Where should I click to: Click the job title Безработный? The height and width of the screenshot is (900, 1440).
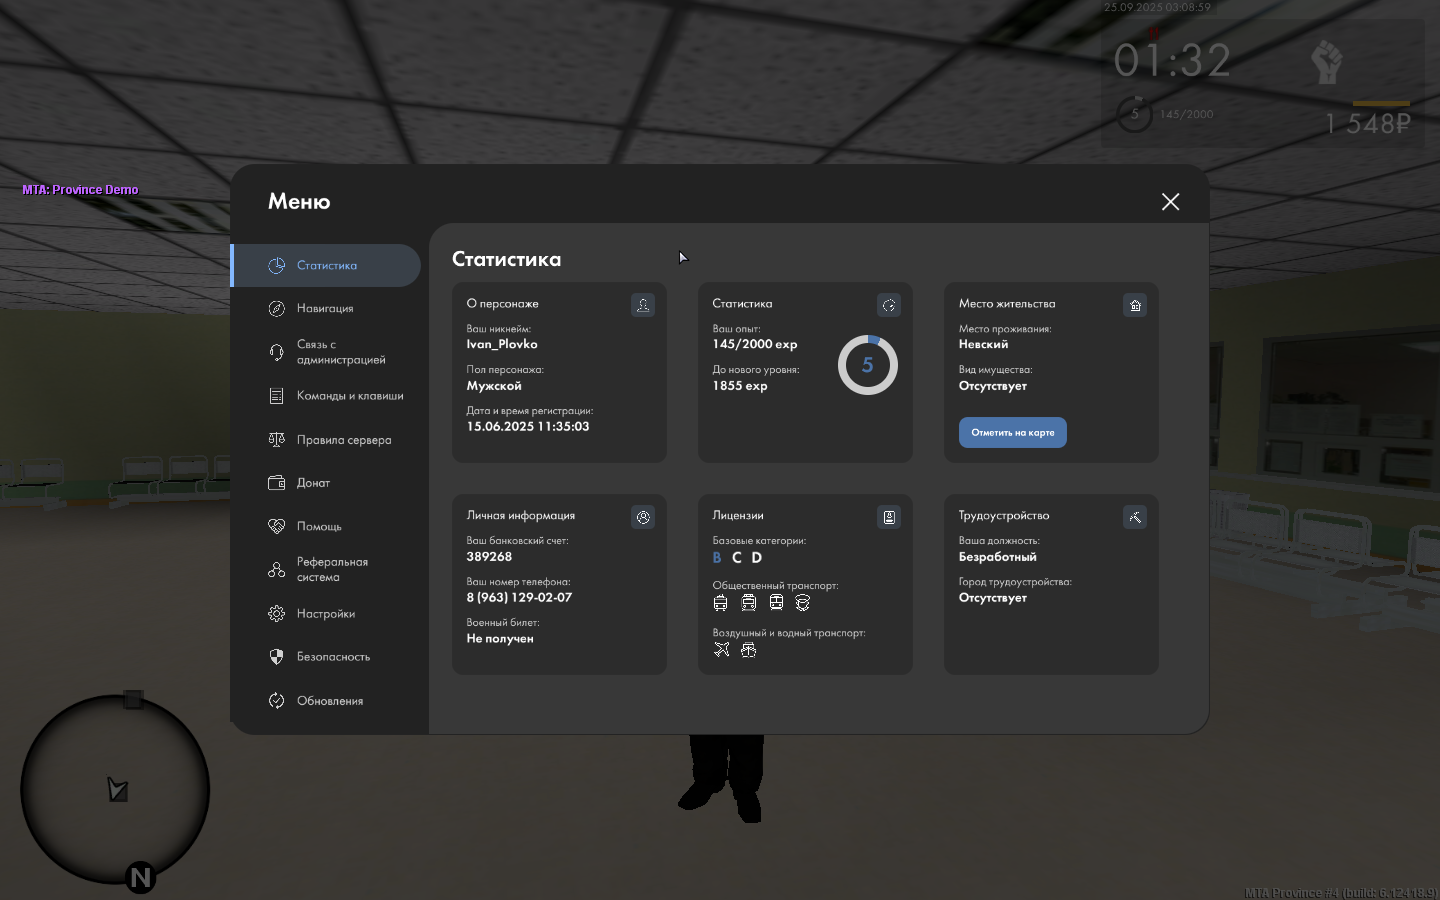pyautogui.click(x=998, y=557)
